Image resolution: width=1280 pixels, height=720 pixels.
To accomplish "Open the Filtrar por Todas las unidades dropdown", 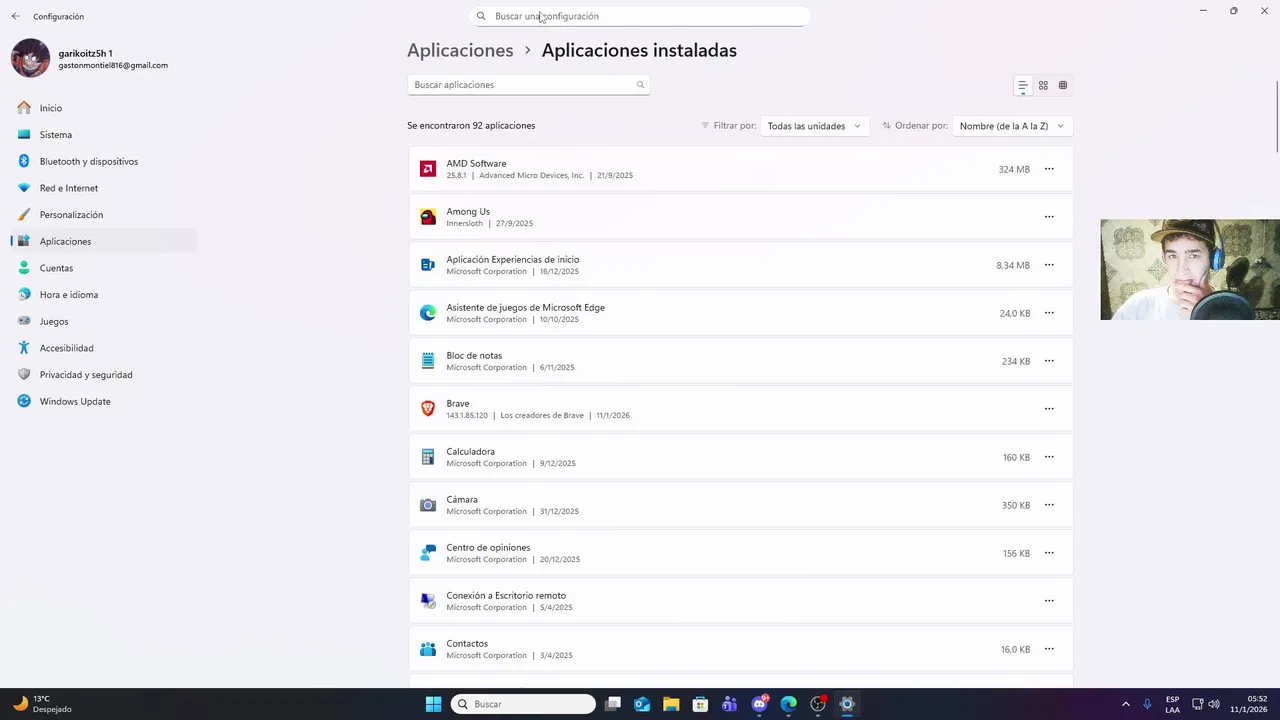I will pos(814,126).
